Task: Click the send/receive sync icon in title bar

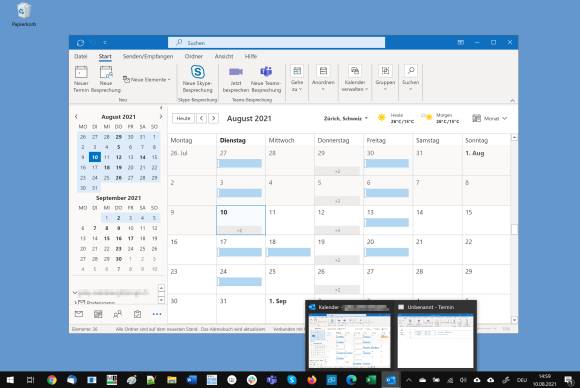Action: pyautogui.click(x=80, y=43)
